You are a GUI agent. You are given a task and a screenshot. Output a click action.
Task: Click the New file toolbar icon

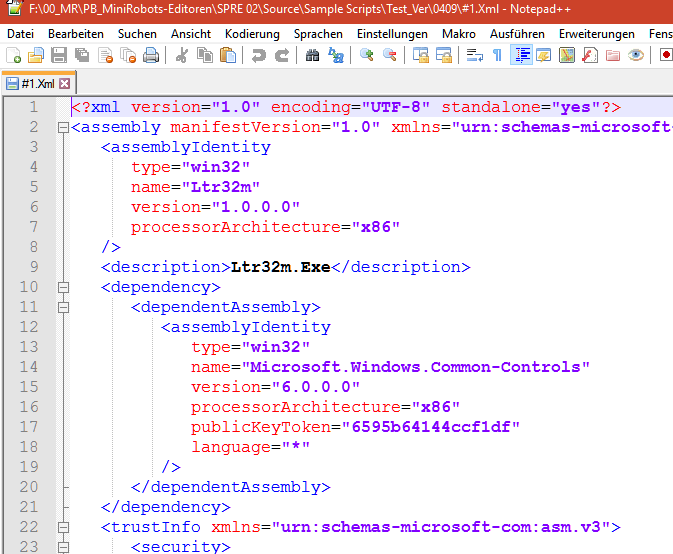click(14, 55)
